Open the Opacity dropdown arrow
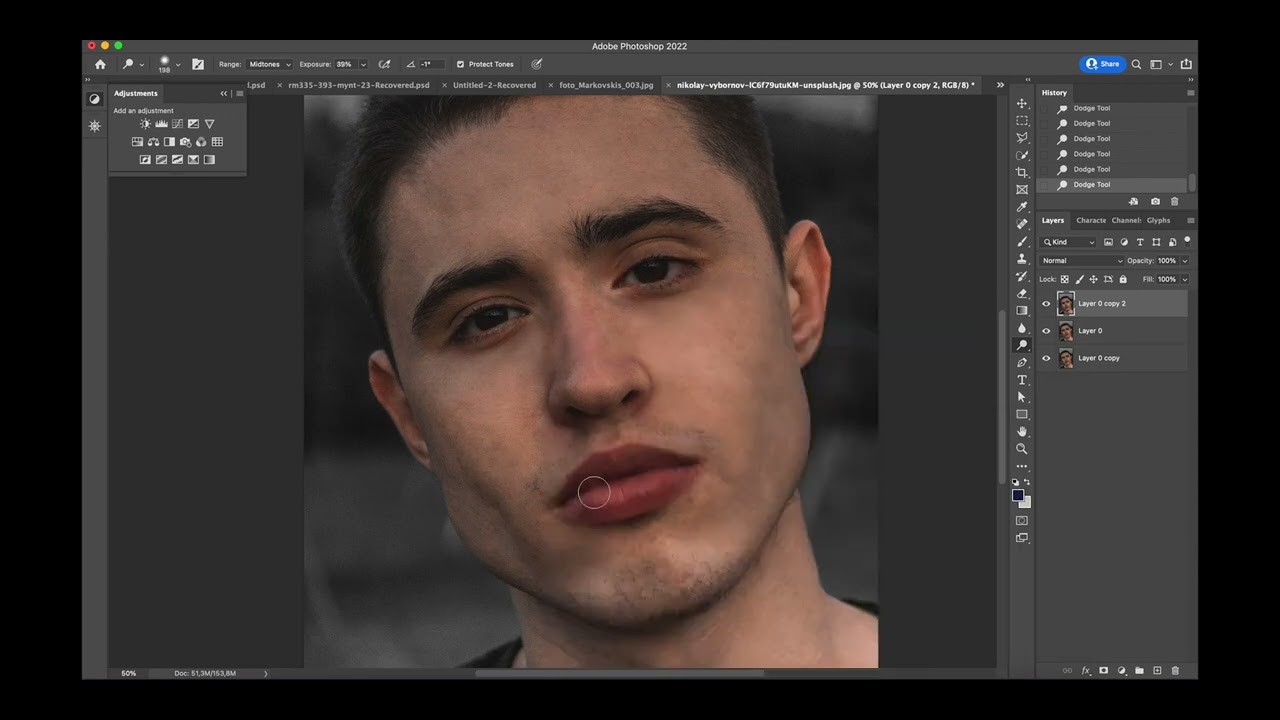 (1184, 261)
